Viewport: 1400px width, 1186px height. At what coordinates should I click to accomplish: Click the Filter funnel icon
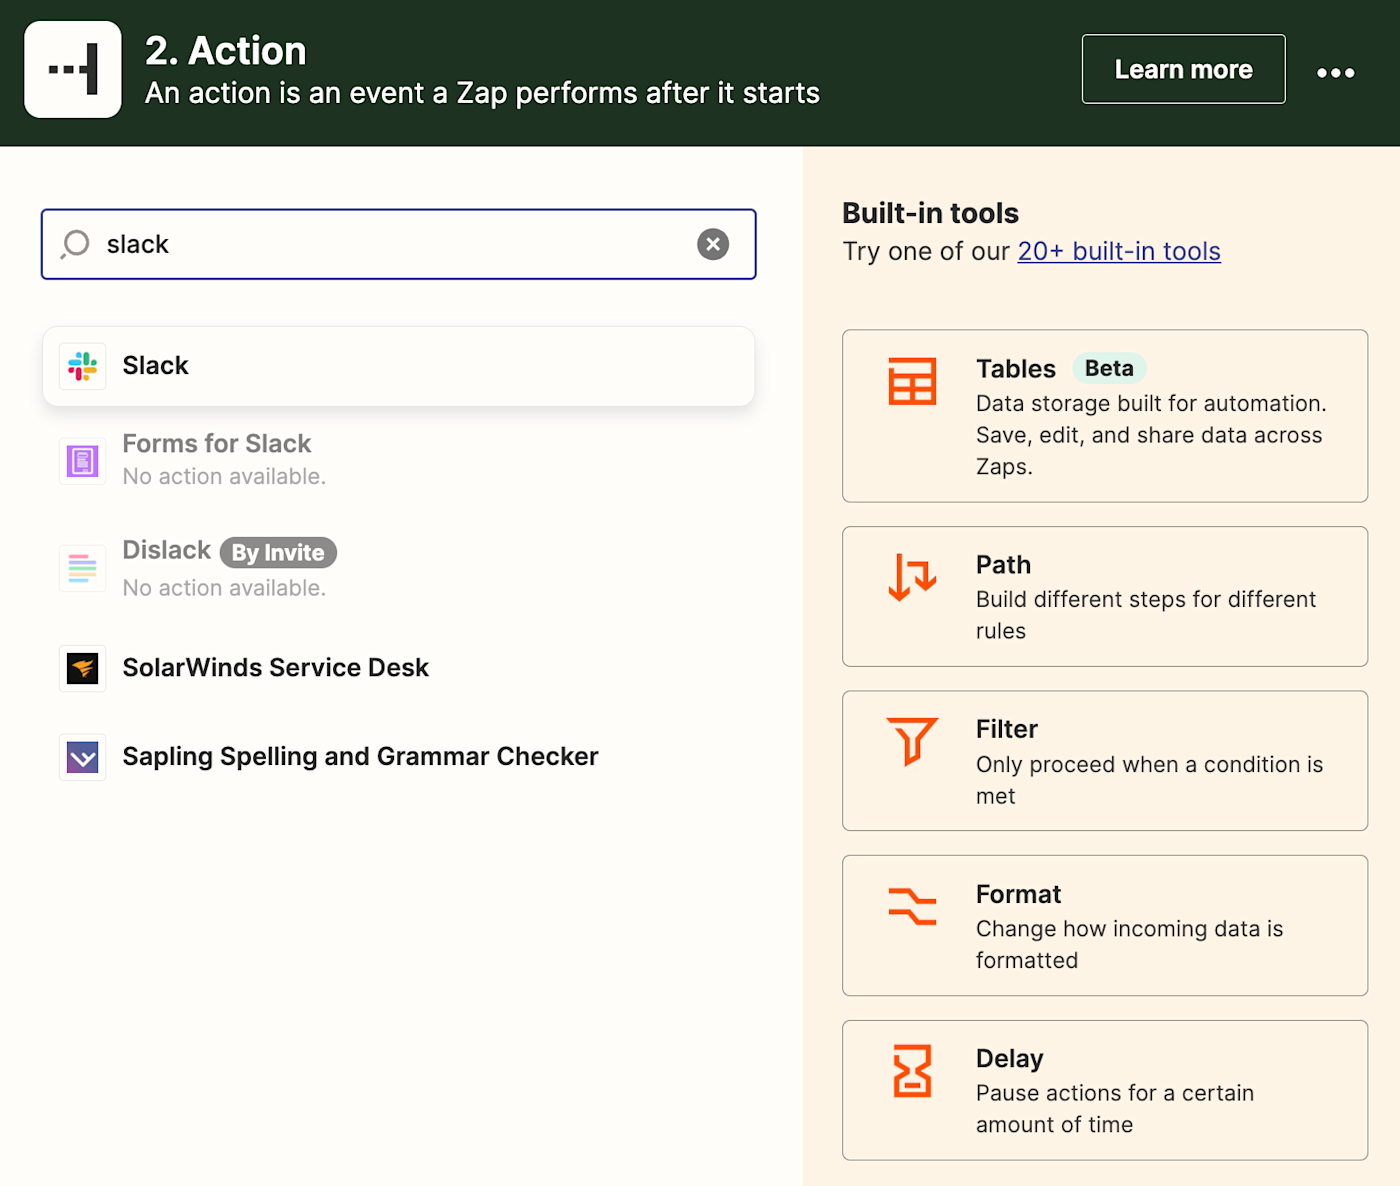tap(912, 741)
